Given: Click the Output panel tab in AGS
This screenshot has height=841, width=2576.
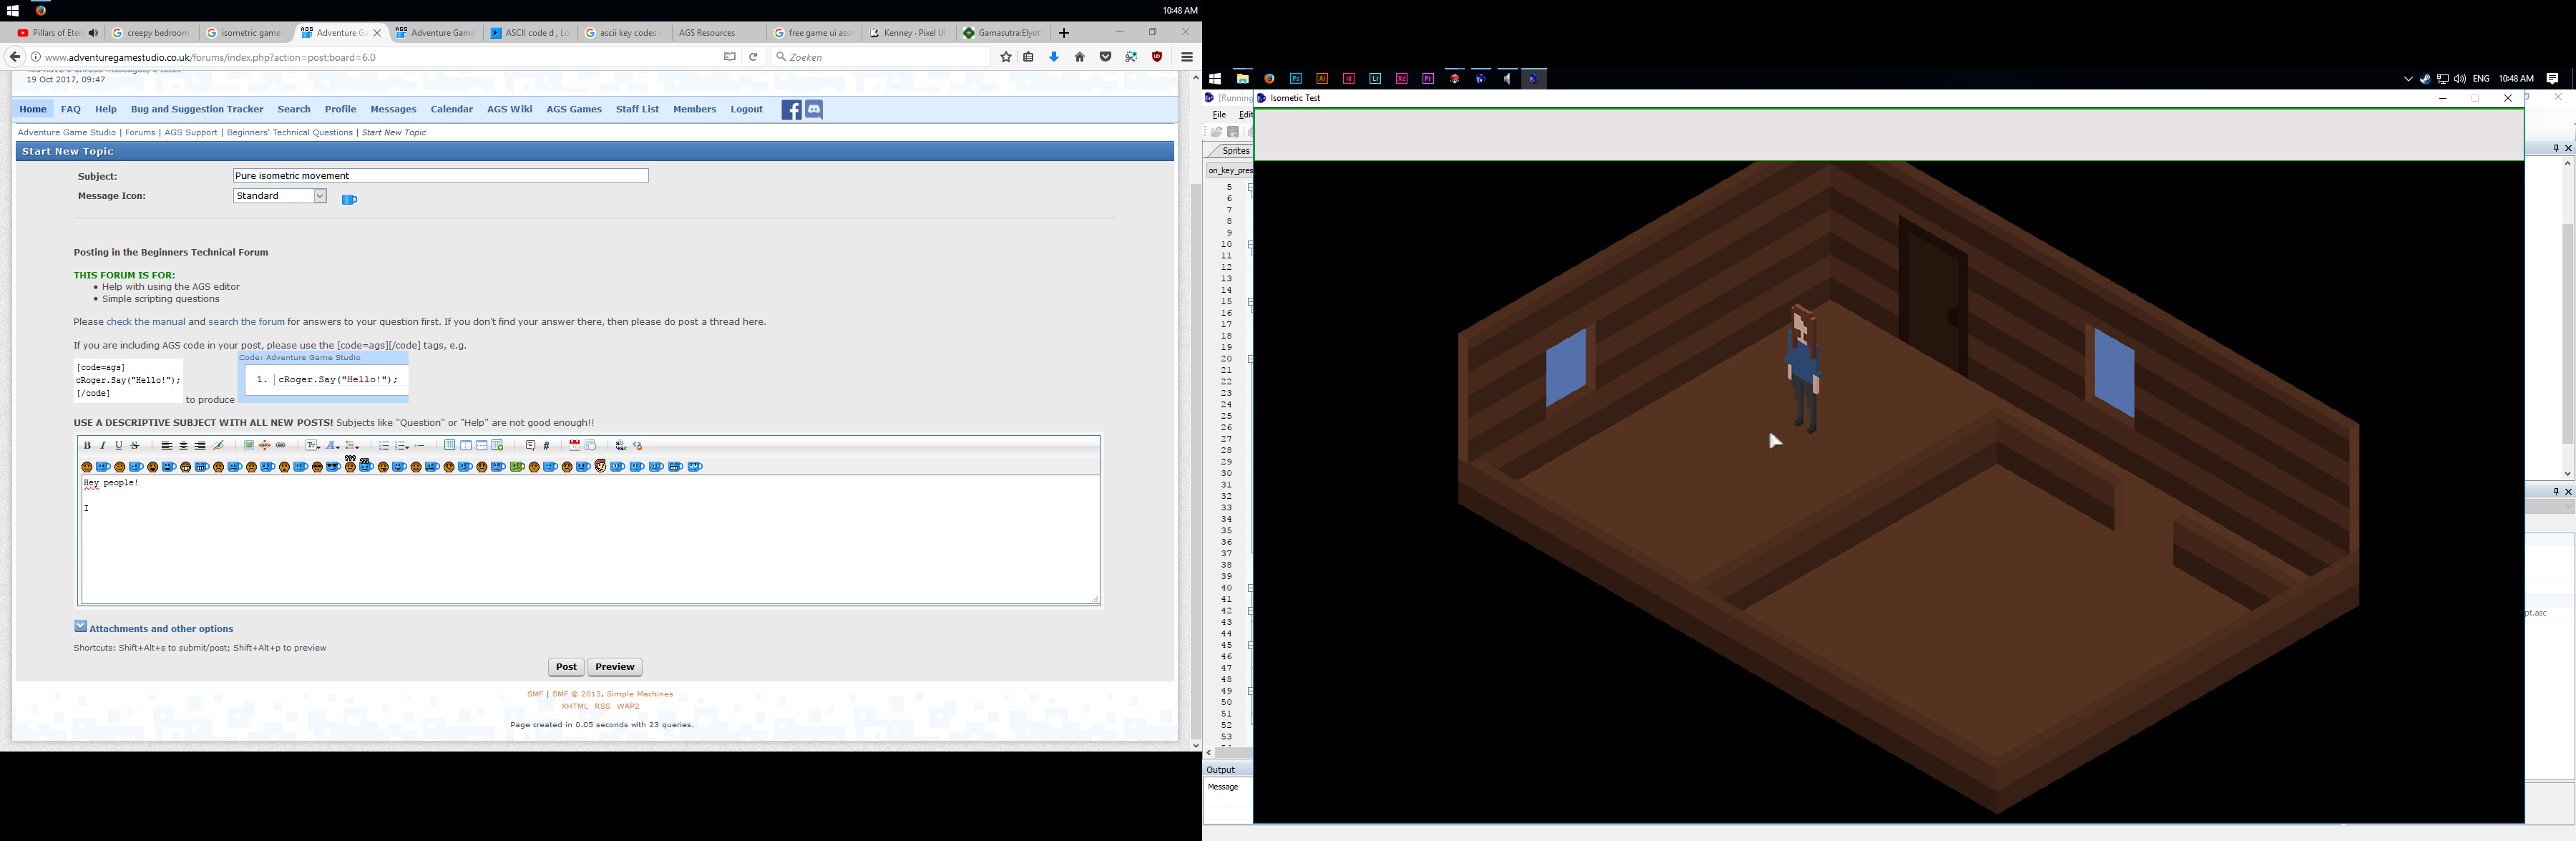Looking at the screenshot, I should [1221, 770].
